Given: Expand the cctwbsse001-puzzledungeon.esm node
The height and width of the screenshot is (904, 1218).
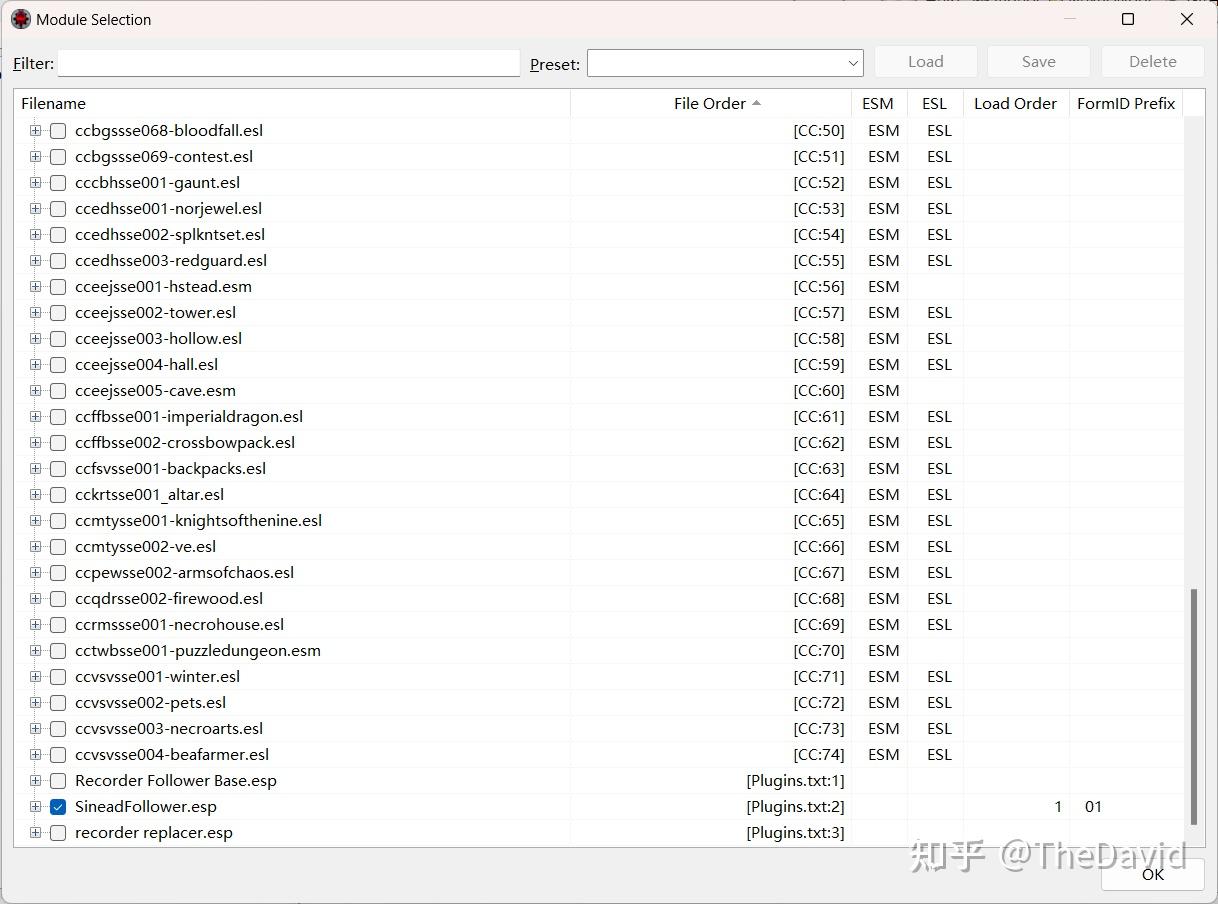Looking at the screenshot, I should 34,650.
